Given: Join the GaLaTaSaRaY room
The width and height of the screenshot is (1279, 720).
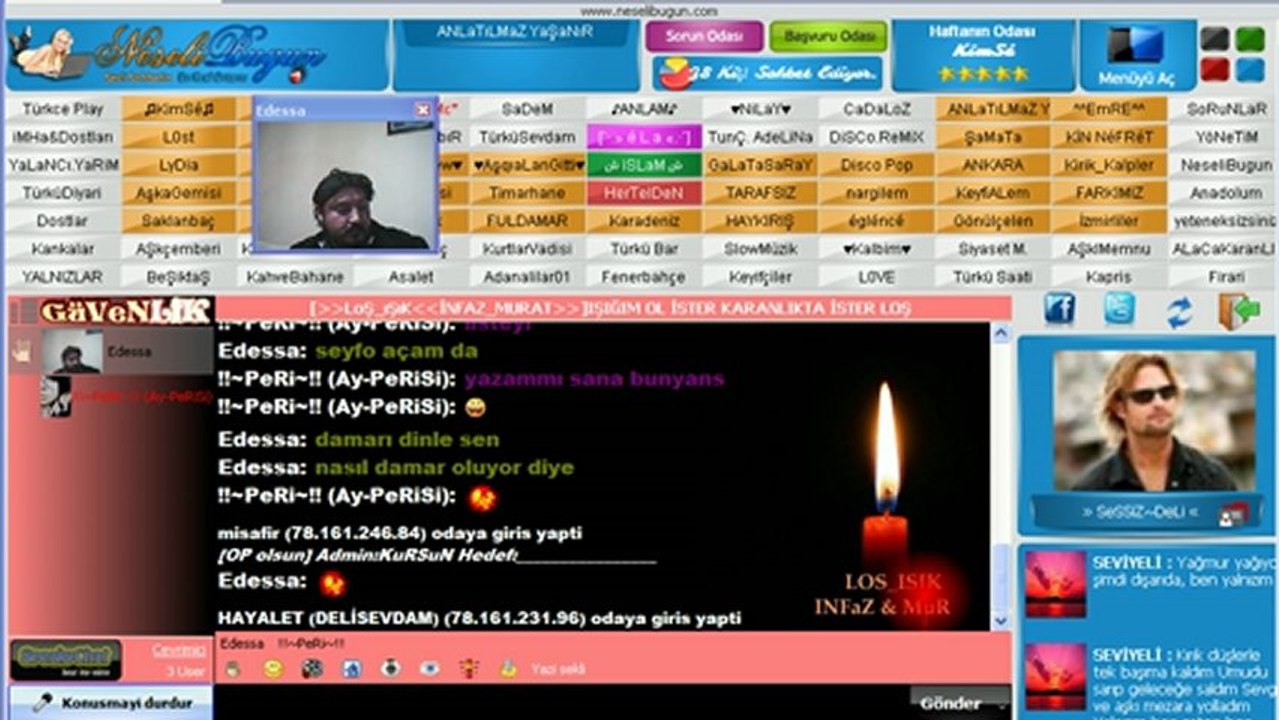Looking at the screenshot, I should [759, 165].
